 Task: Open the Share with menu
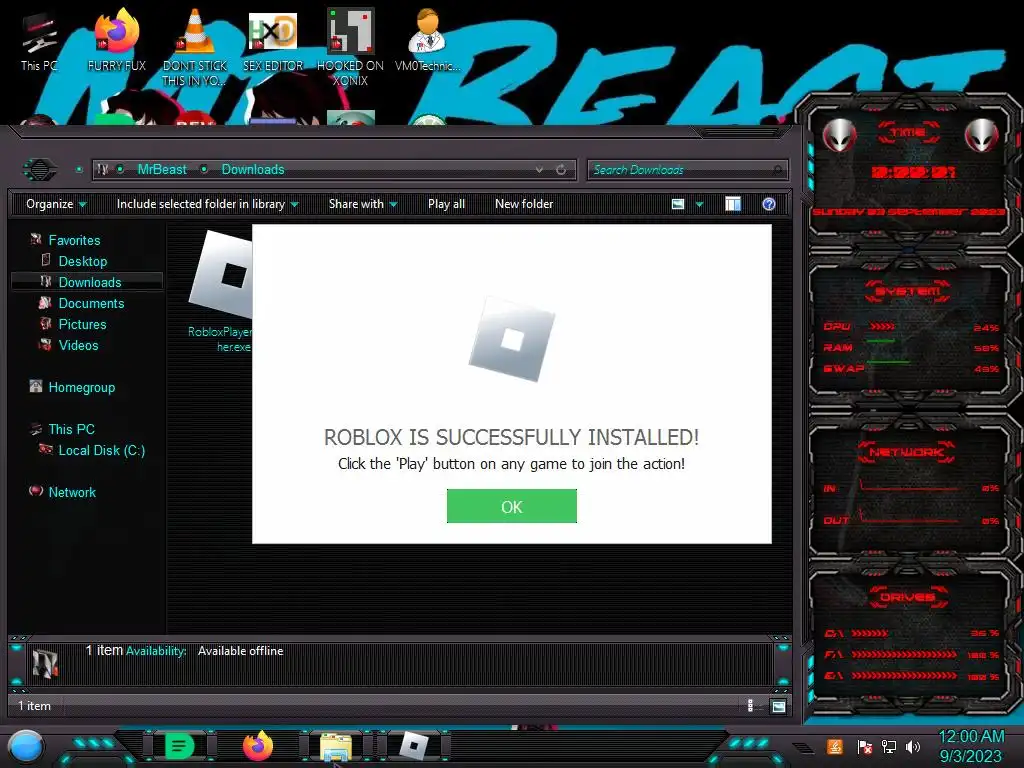tap(362, 204)
